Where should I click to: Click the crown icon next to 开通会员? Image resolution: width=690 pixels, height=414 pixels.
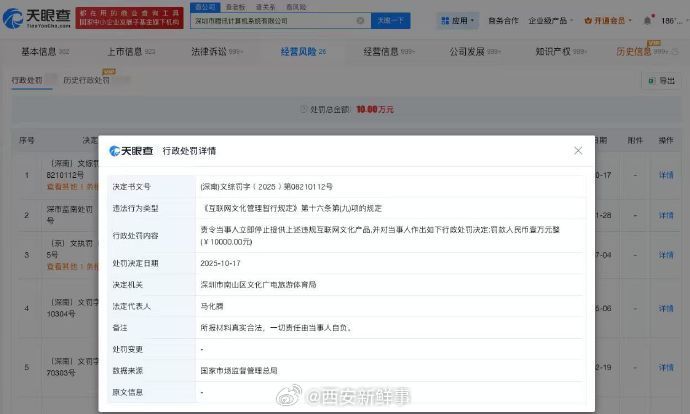coord(588,21)
